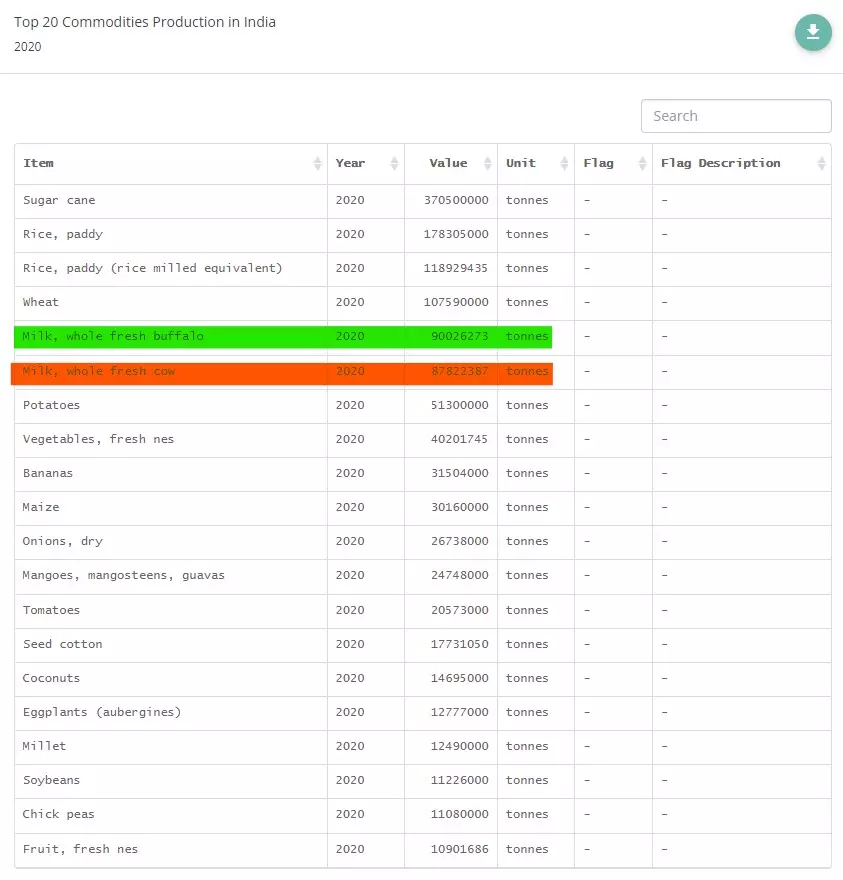
Task: Click the Flag Description header text
Action: coord(721,163)
